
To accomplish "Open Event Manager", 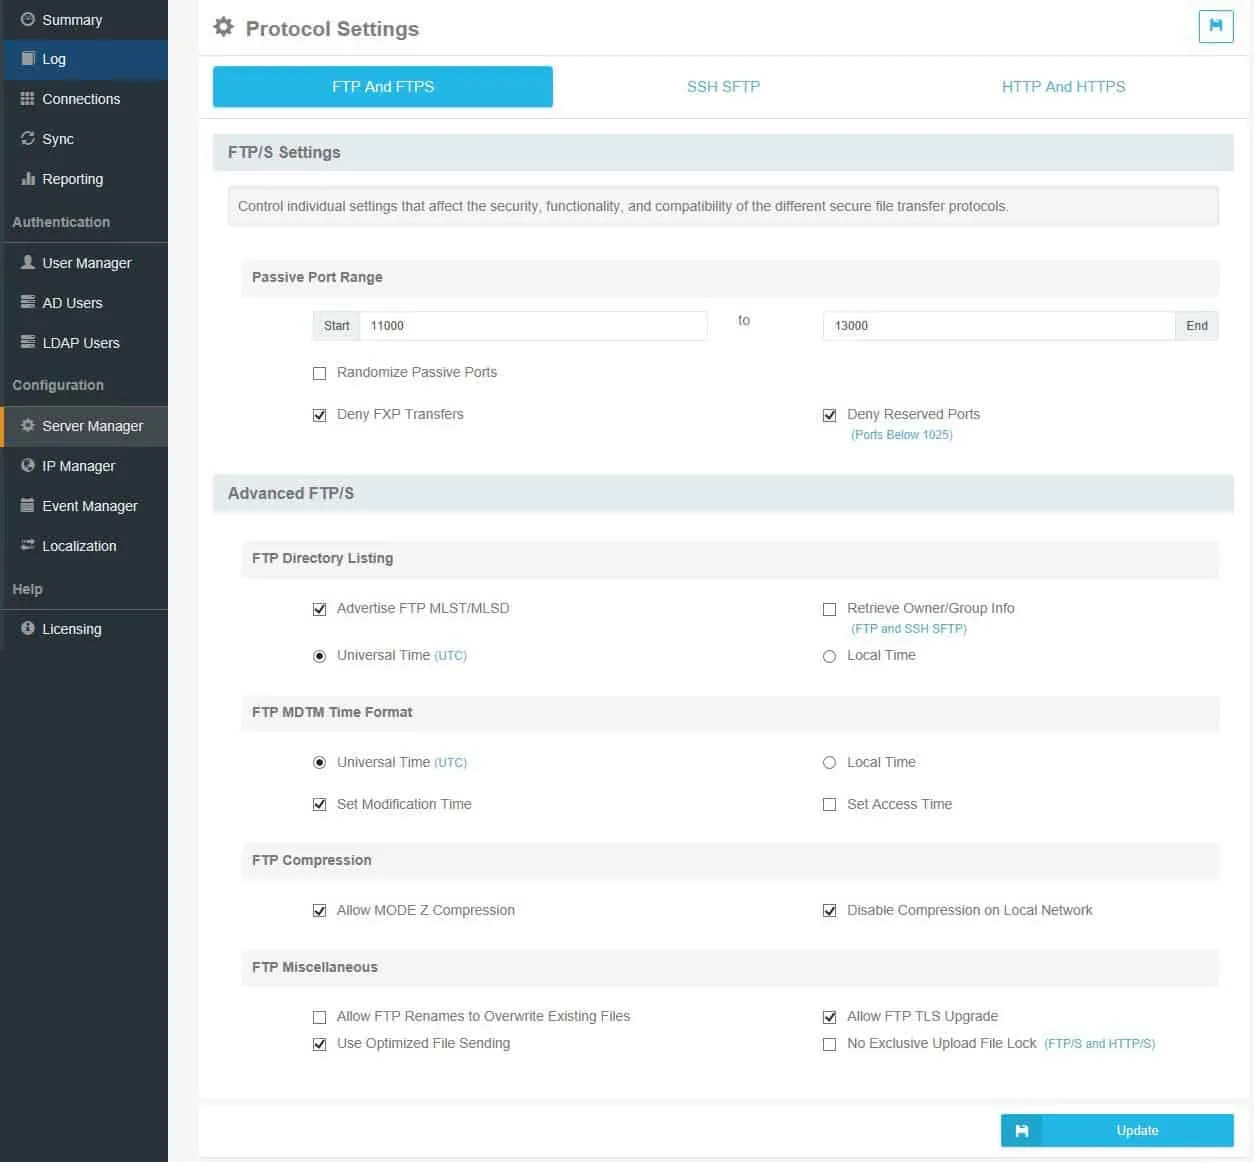I will (x=84, y=506).
